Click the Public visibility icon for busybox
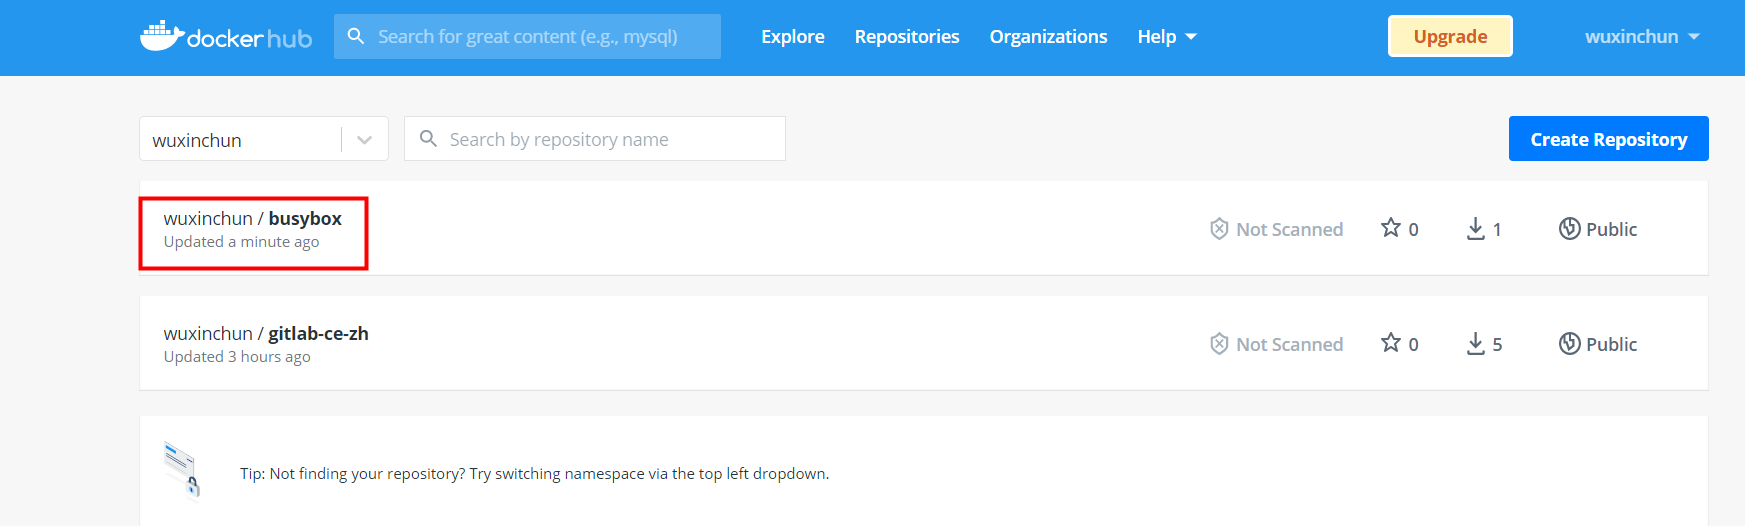 point(1569,229)
